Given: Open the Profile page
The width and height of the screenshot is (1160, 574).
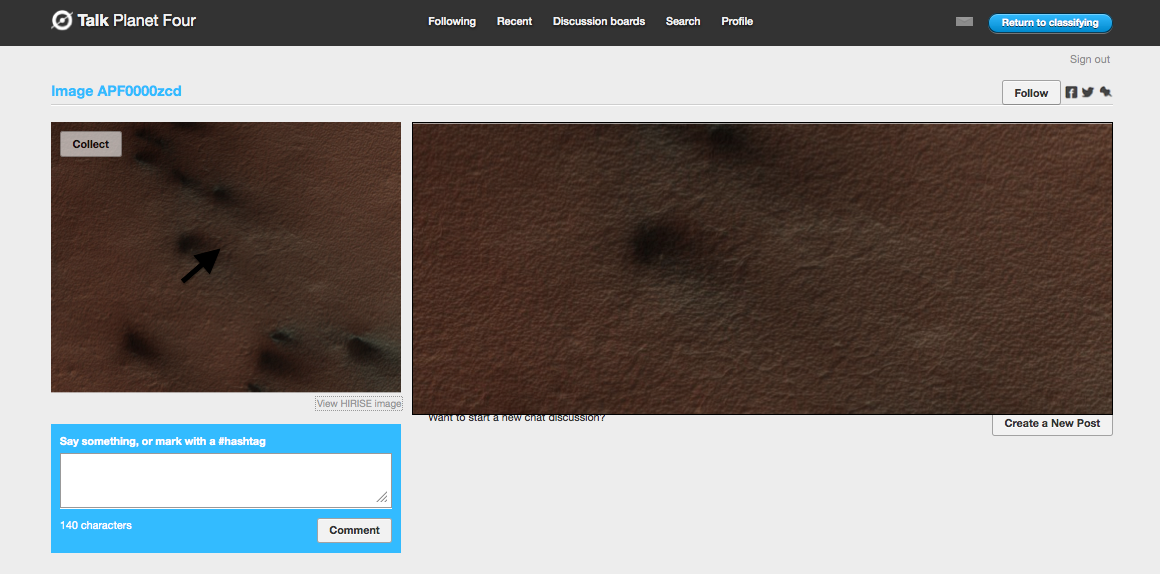Looking at the screenshot, I should pos(737,21).
